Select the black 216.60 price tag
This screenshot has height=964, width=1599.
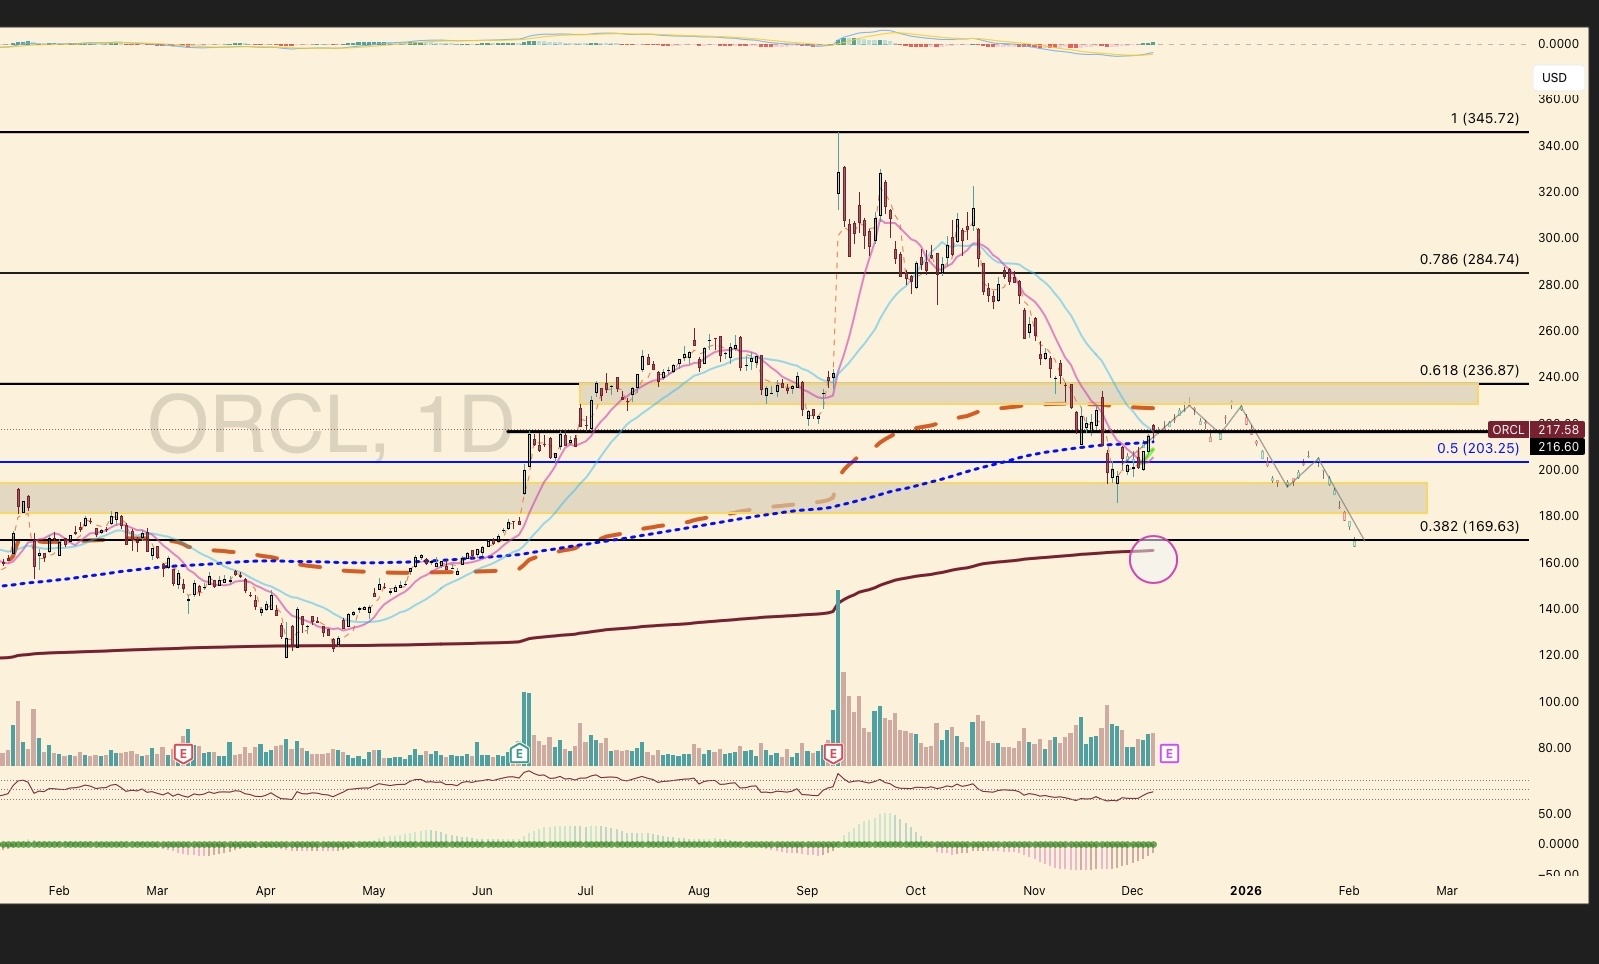[x=1557, y=447]
